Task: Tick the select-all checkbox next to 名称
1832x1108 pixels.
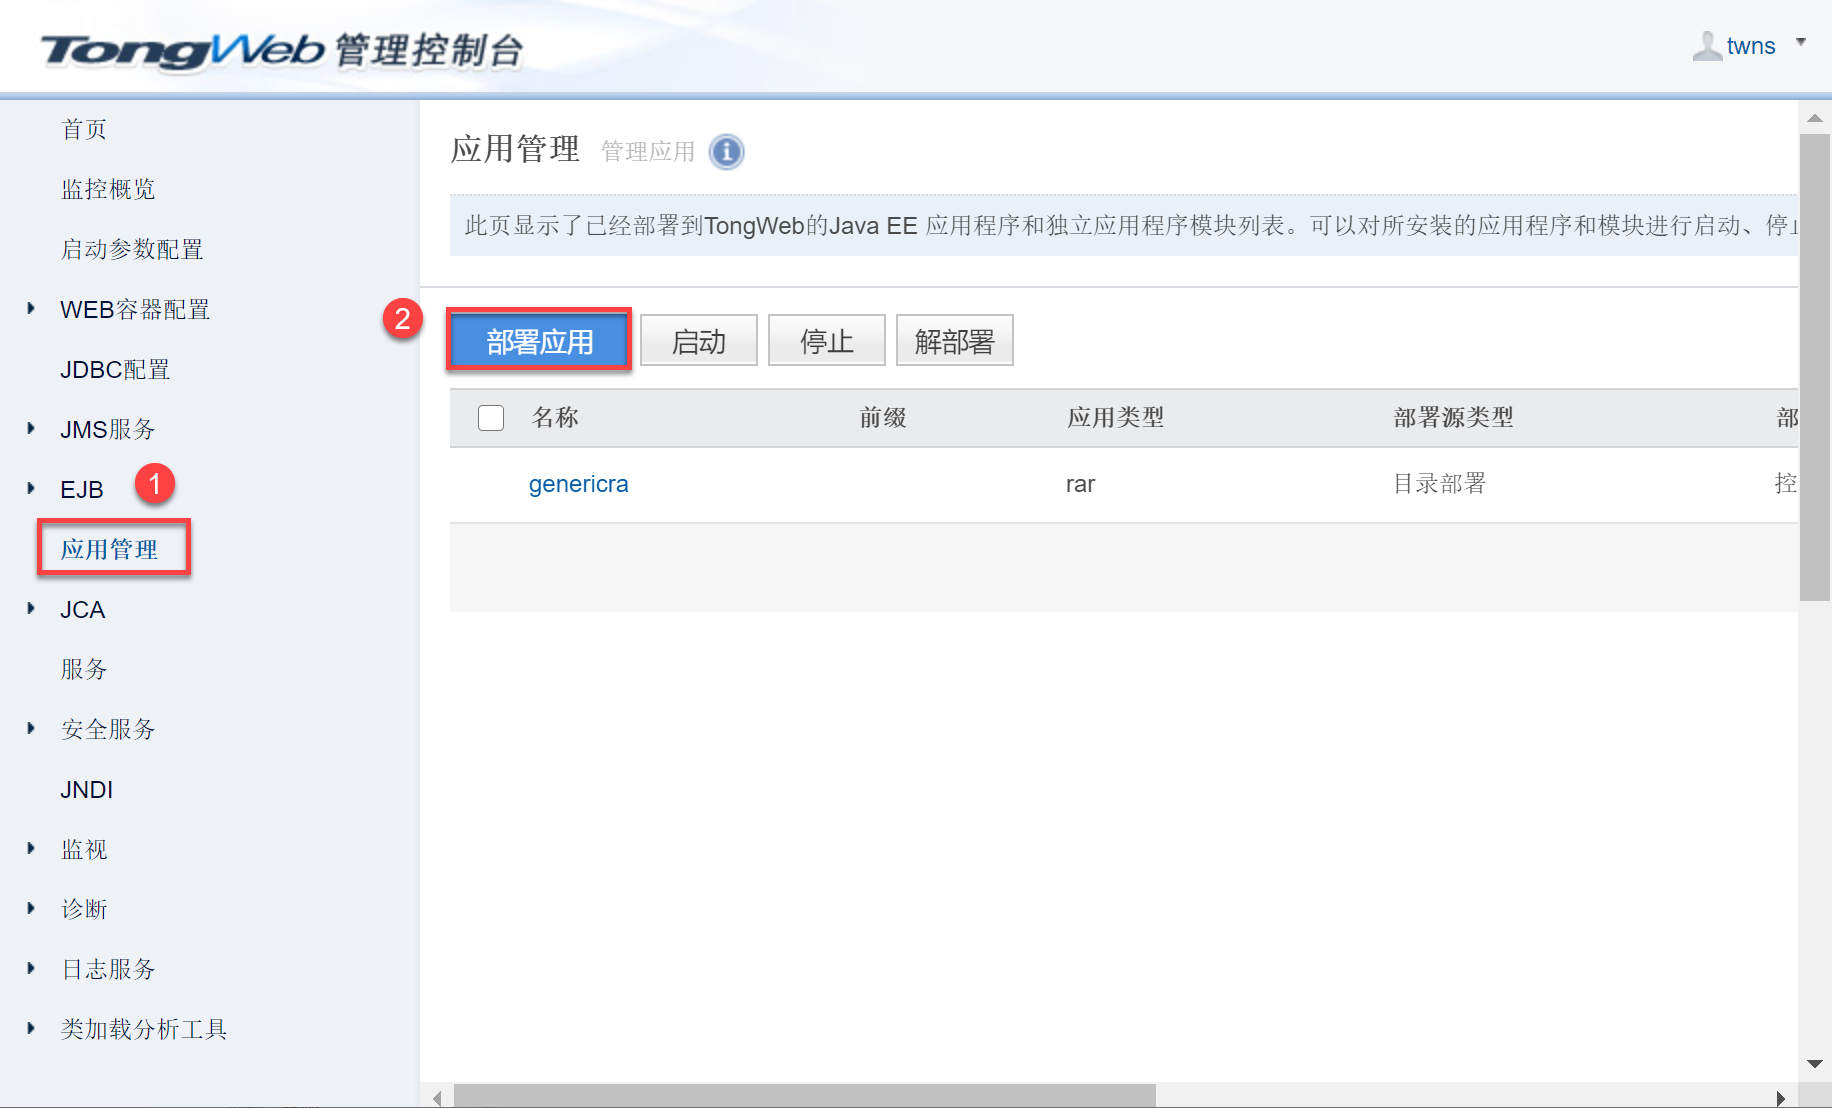Action: (x=491, y=418)
